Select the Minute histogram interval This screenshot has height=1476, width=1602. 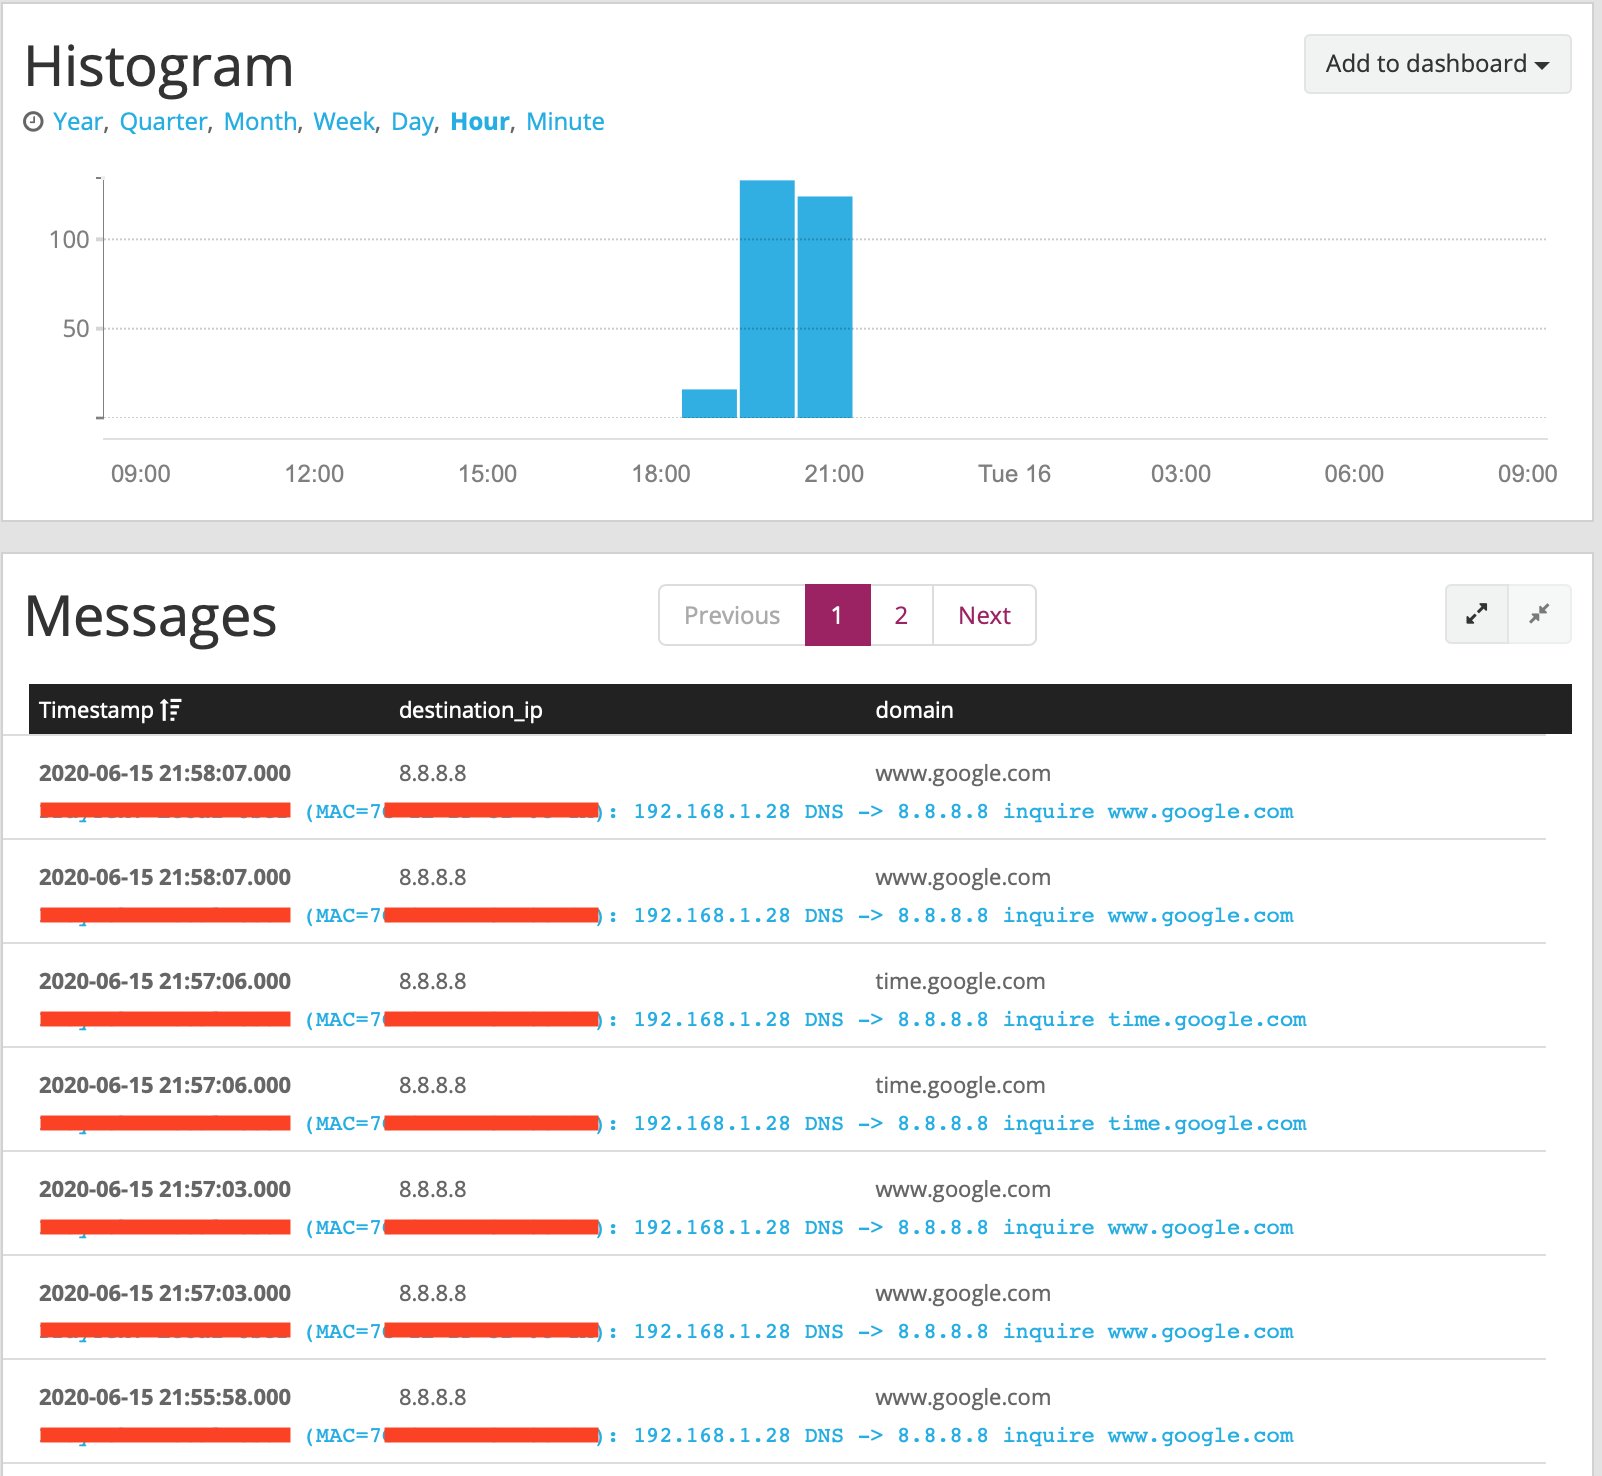pyautogui.click(x=565, y=122)
